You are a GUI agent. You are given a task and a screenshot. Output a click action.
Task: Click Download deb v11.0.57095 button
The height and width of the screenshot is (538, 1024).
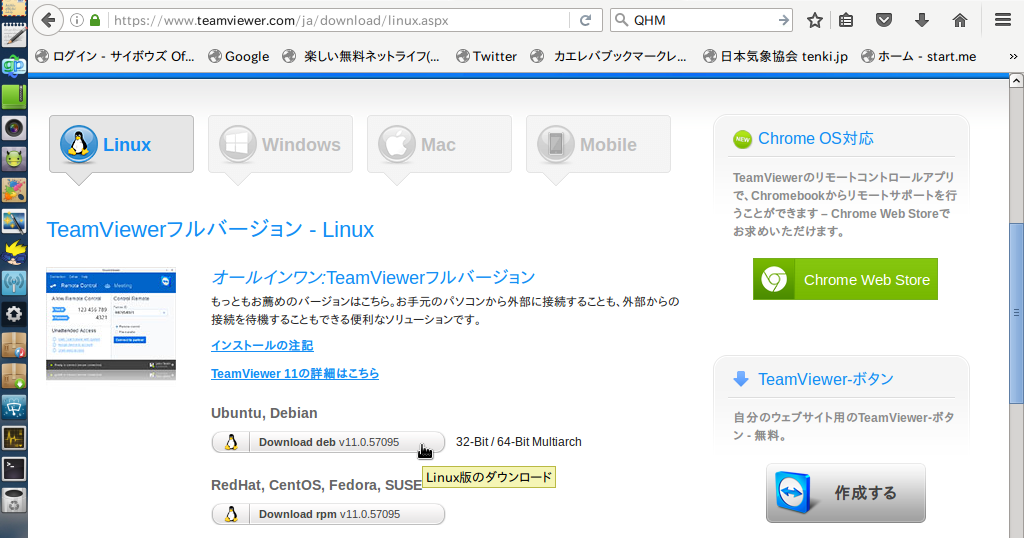328,442
